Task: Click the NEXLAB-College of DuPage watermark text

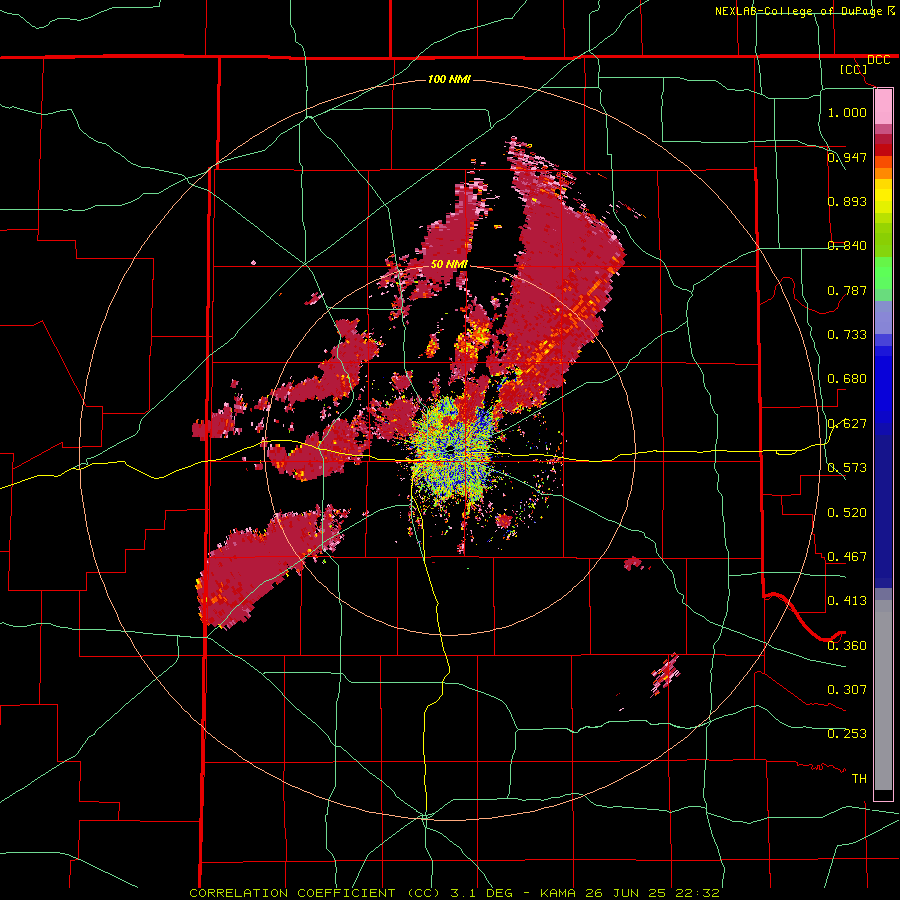Action: point(804,11)
